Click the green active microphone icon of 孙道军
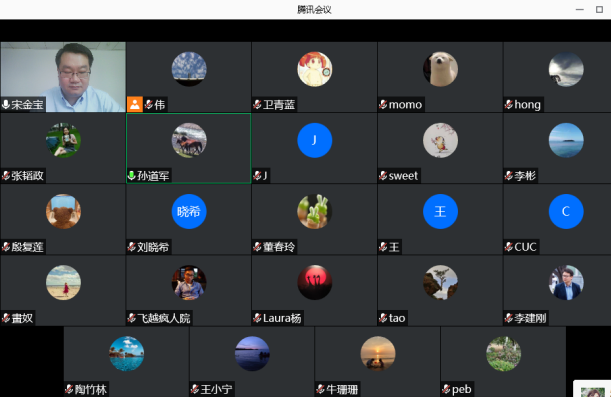This screenshot has height=397, width=611. tap(132, 176)
